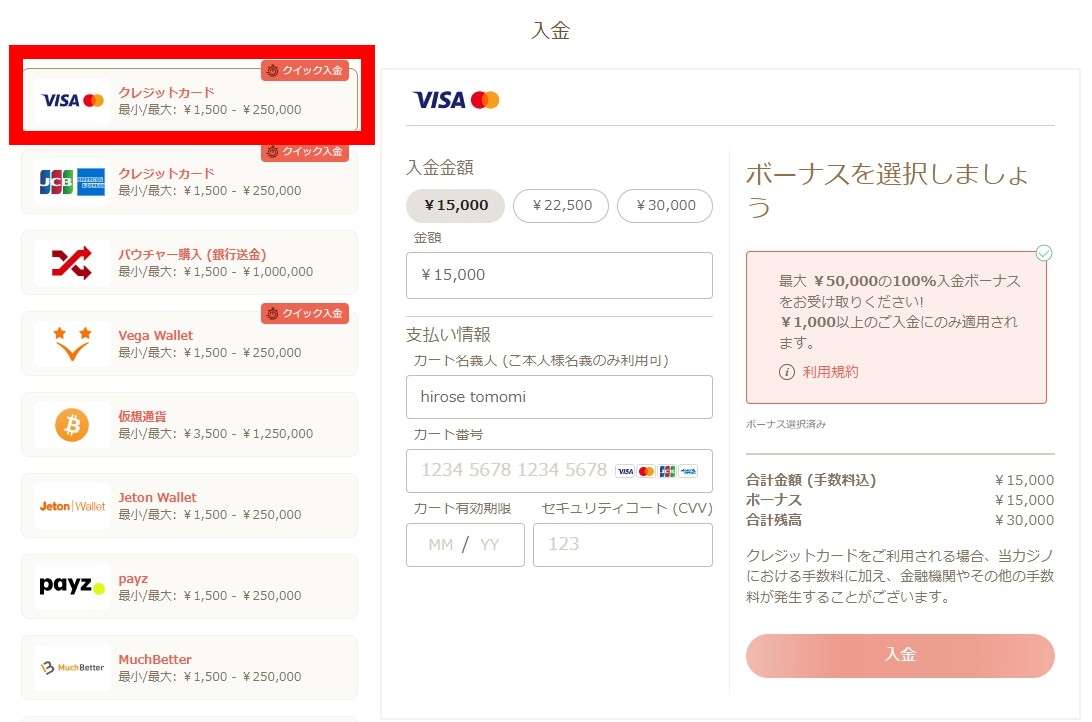Click the MuchBetter logo
This screenshot has width=1092, height=722.
pos(72,668)
